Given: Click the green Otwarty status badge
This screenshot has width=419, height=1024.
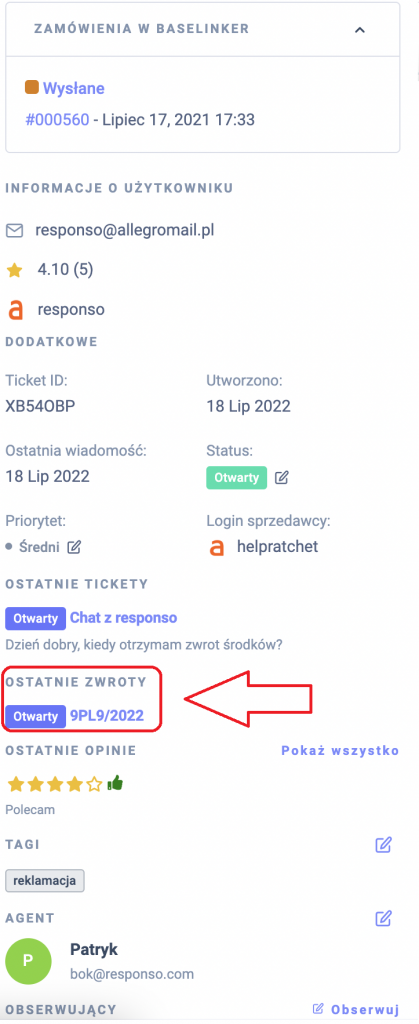Looking at the screenshot, I should [237, 477].
